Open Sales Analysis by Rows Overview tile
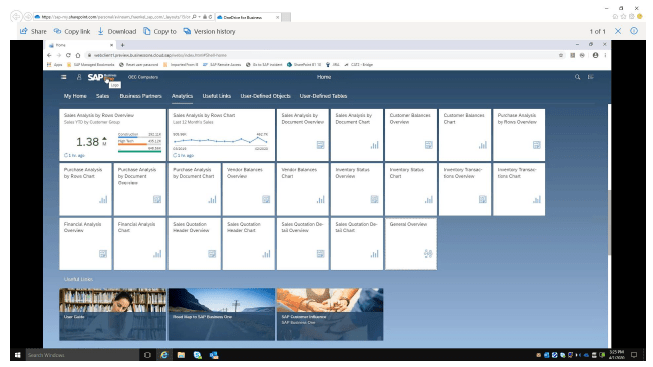The width and height of the screenshot is (653, 367). coord(112,135)
